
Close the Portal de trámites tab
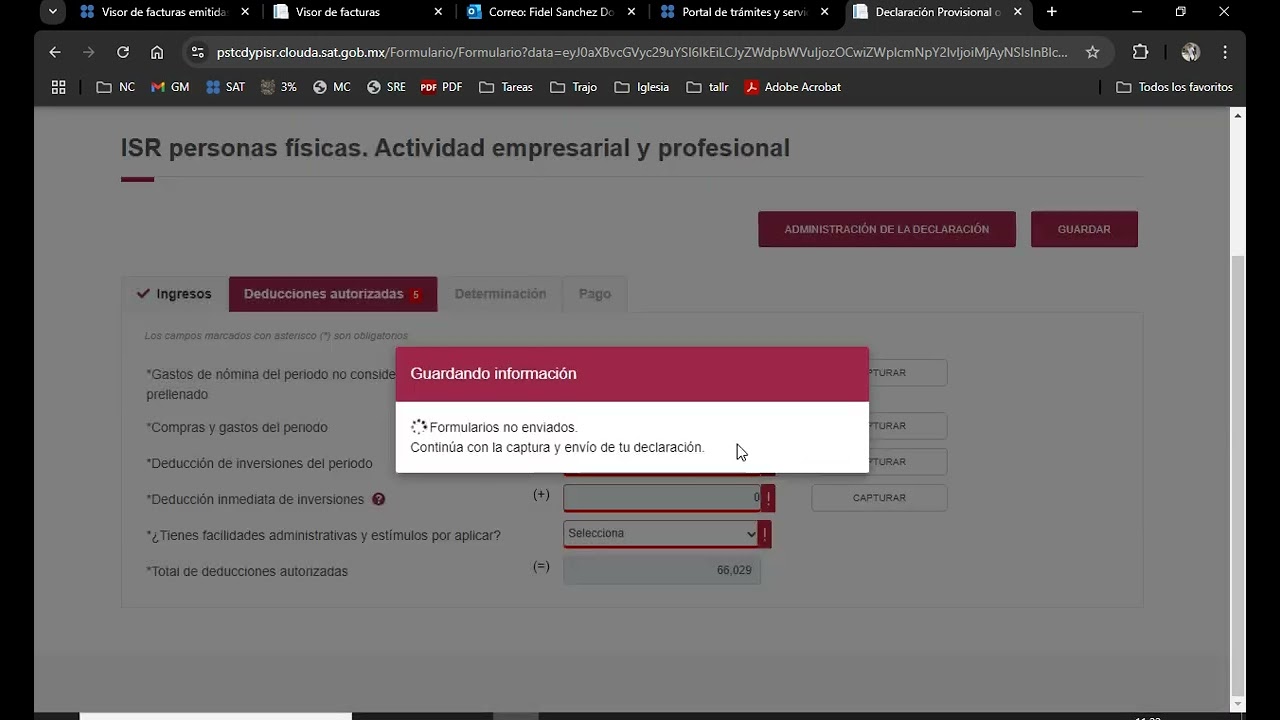click(824, 12)
